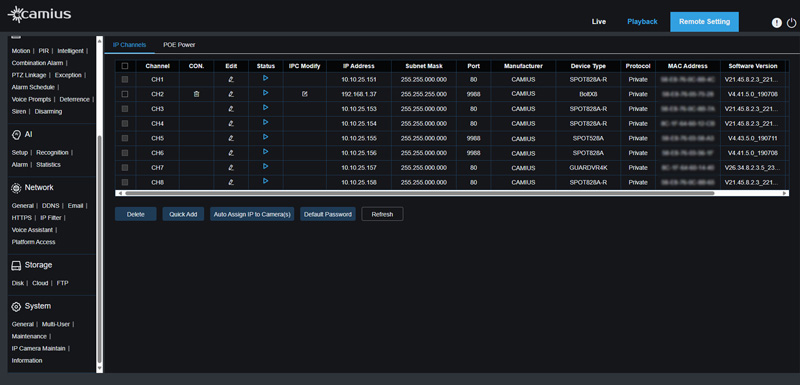Open Email settings under Network

(x=76, y=206)
